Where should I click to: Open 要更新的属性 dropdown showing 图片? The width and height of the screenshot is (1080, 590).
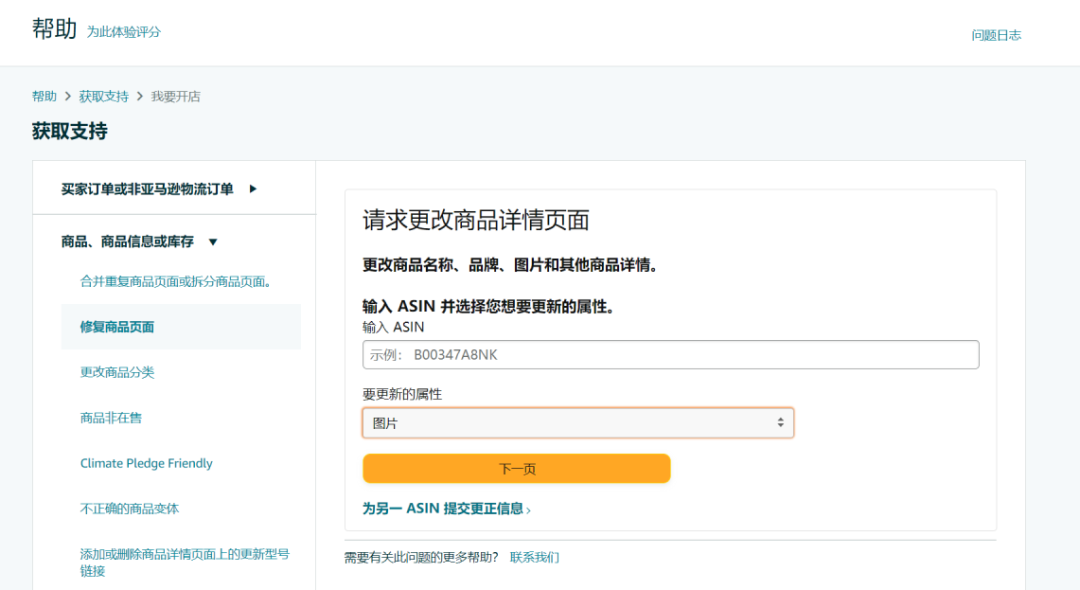tap(578, 423)
